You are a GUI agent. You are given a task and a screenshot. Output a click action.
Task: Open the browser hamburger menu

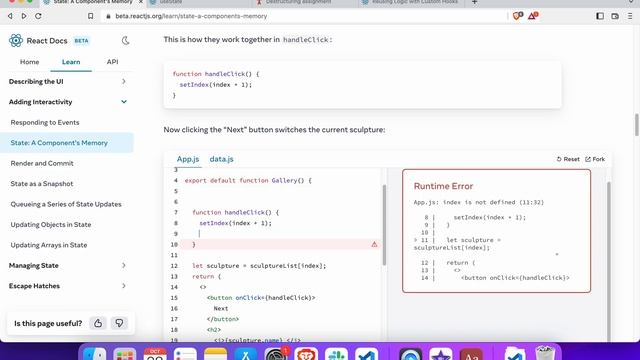click(x=630, y=16)
